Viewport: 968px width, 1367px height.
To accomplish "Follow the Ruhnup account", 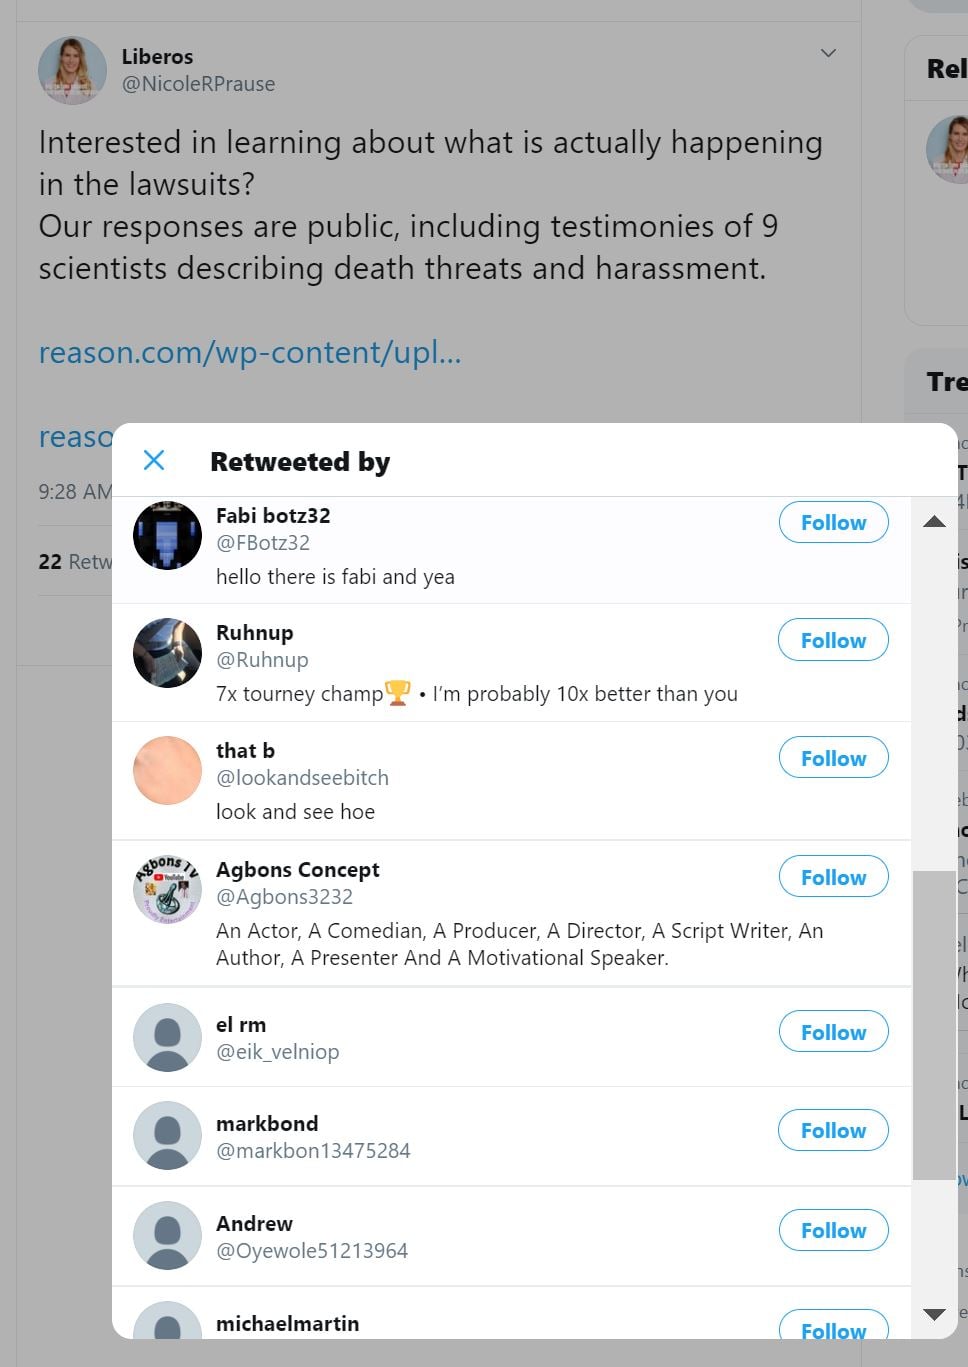I will click(833, 641).
